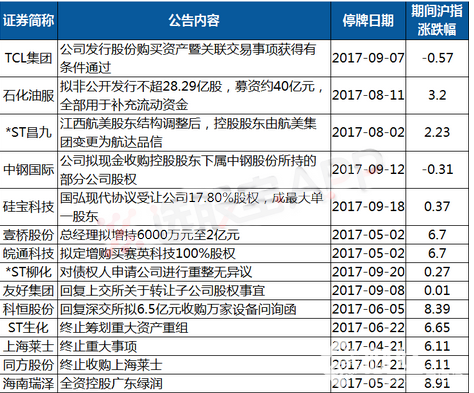
Task: Click value 6.11 in 上海莱士 row
Action: pos(437,346)
